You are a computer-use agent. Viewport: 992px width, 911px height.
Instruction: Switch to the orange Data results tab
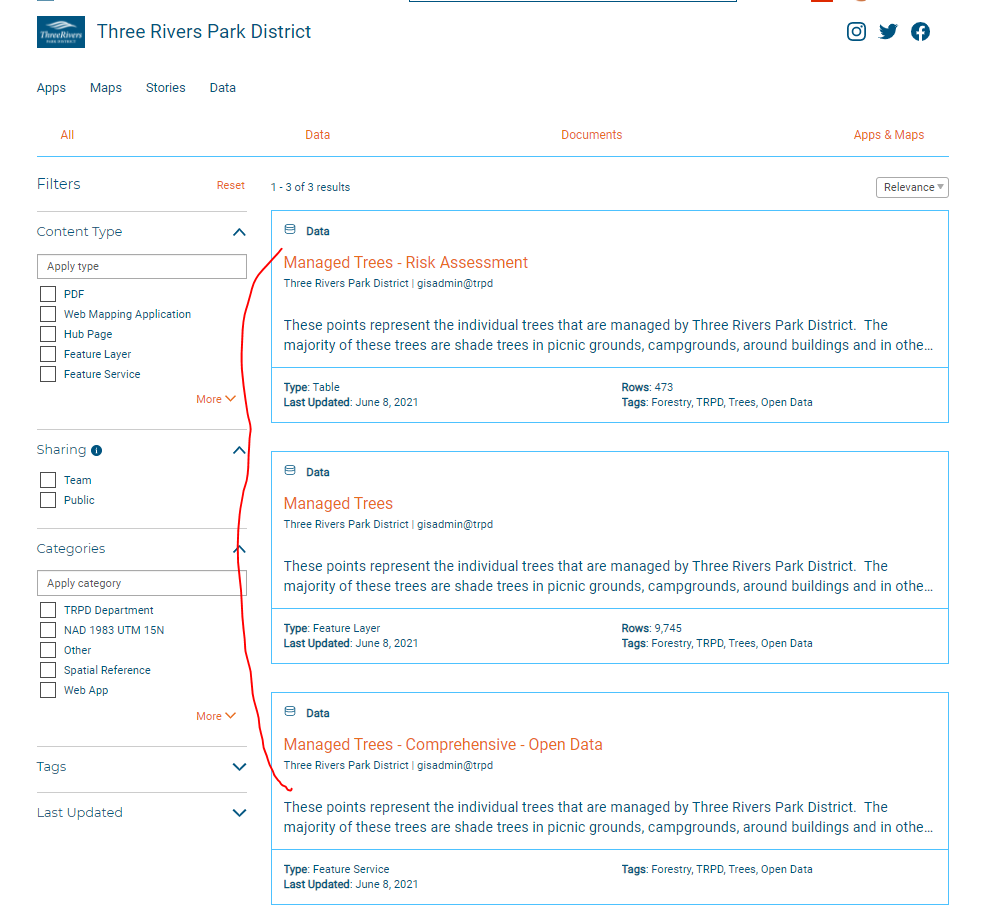(318, 135)
